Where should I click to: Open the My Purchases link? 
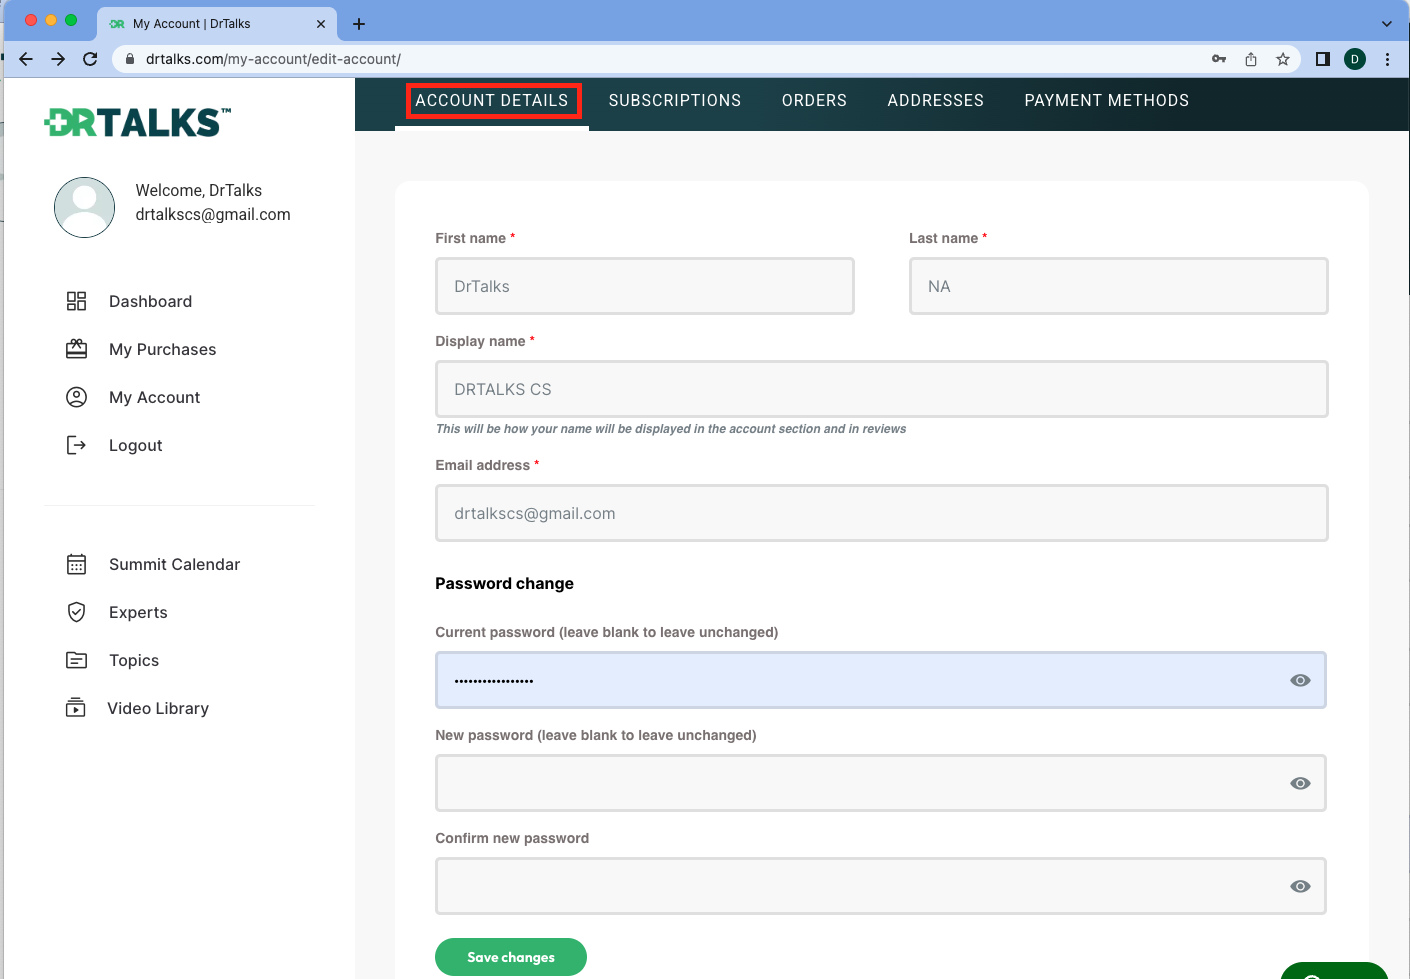(x=162, y=349)
